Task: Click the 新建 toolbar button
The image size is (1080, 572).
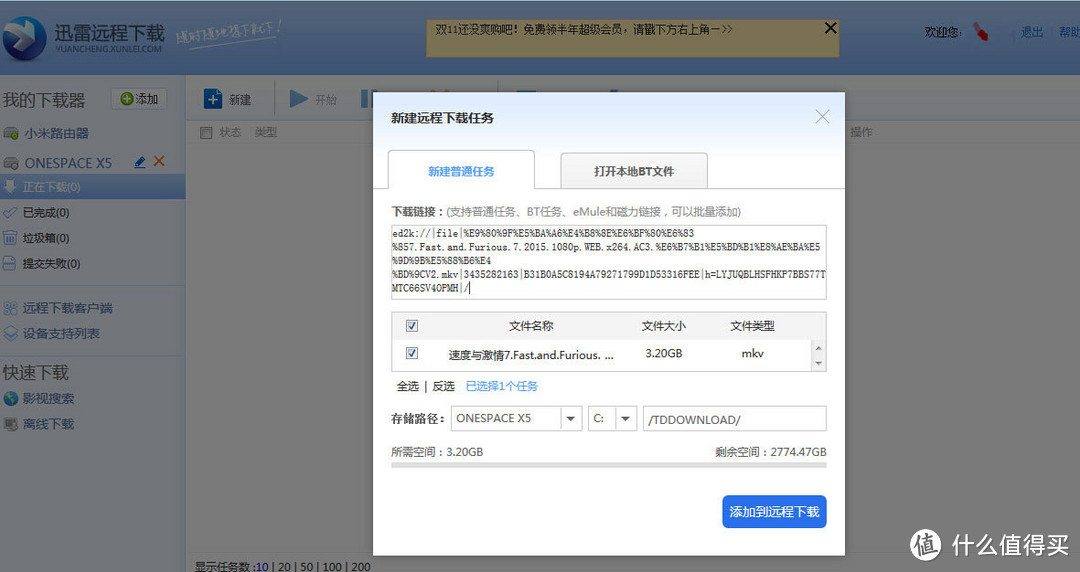Action: pyautogui.click(x=228, y=99)
